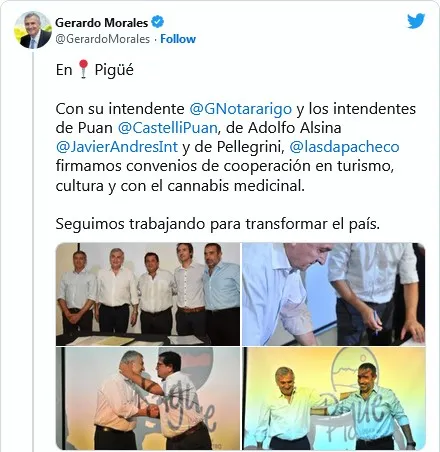View photo of two men hugging
The height and width of the screenshot is (452, 440).
pyautogui.click(x=148, y=398)
